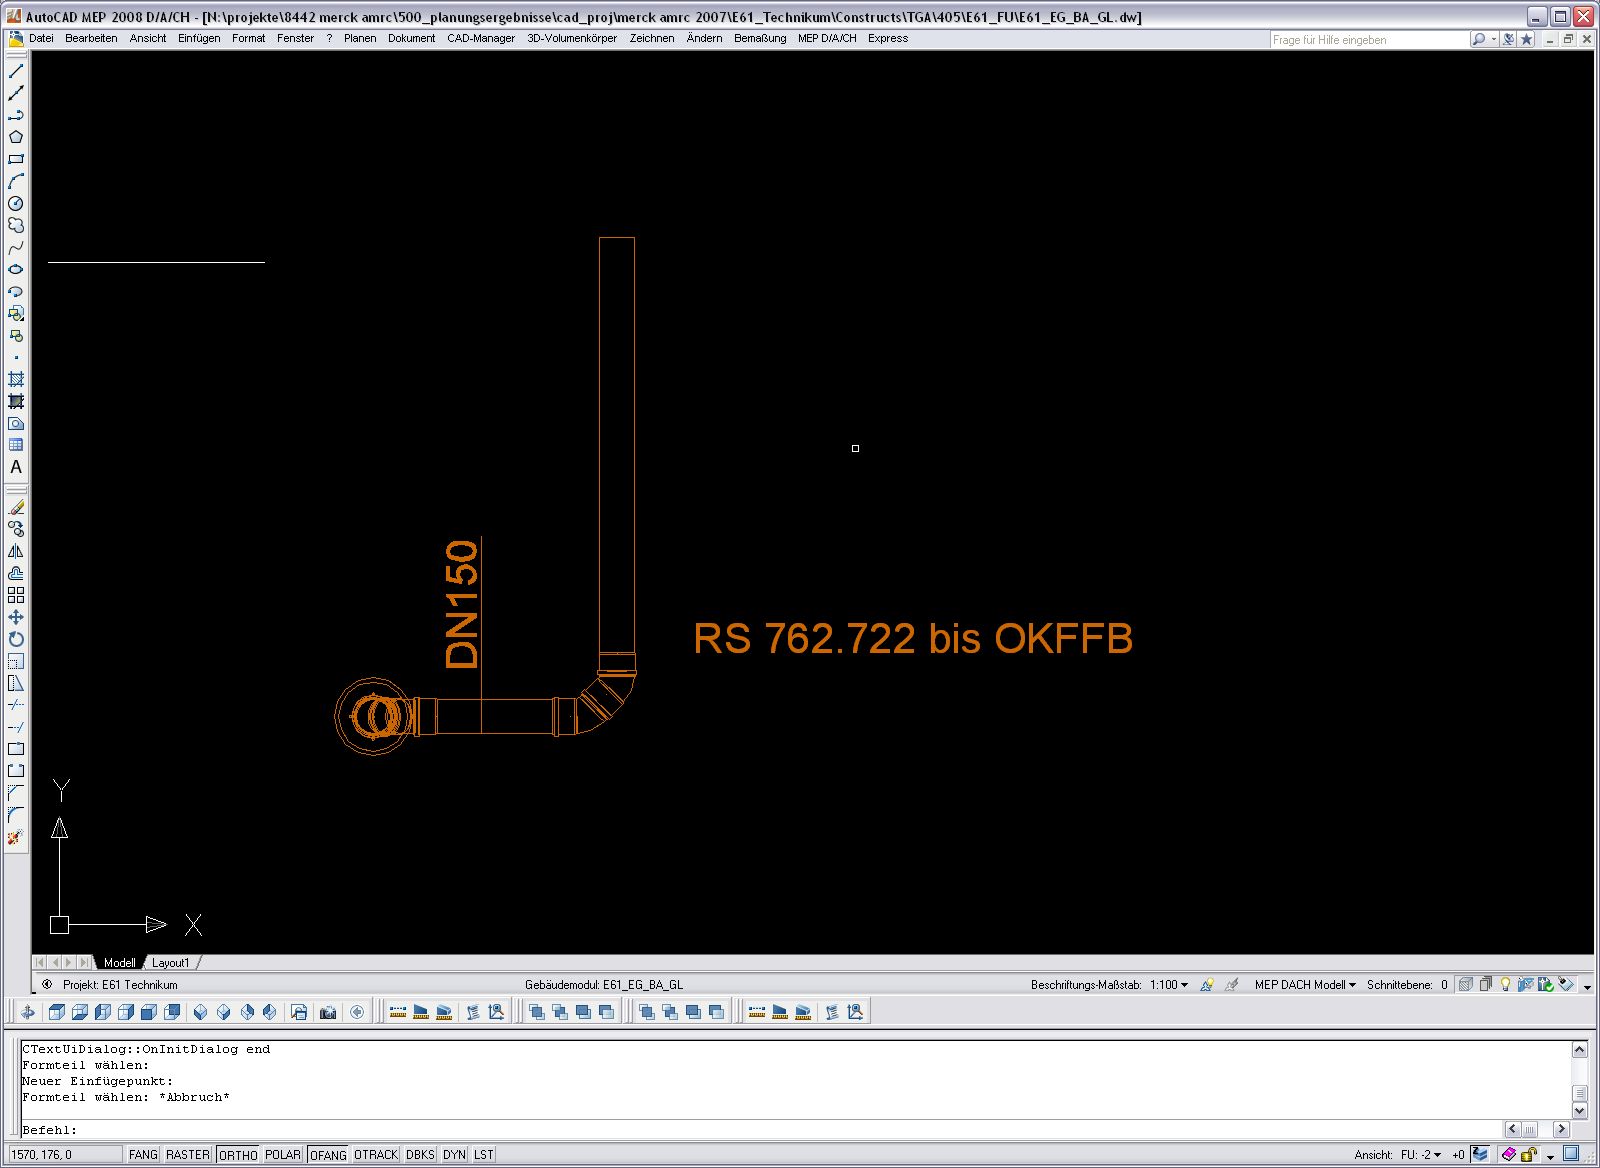
Task: Click the Projekt: E61 Technikum label
Action: (x=120, y=985)
